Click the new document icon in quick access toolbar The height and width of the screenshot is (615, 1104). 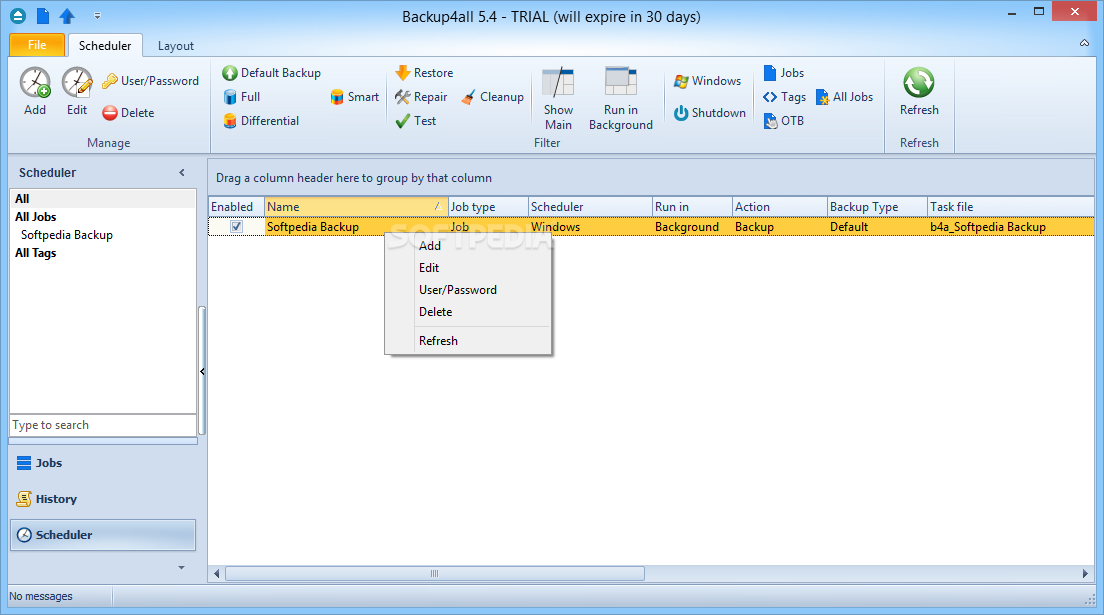(x=43, y=15)
